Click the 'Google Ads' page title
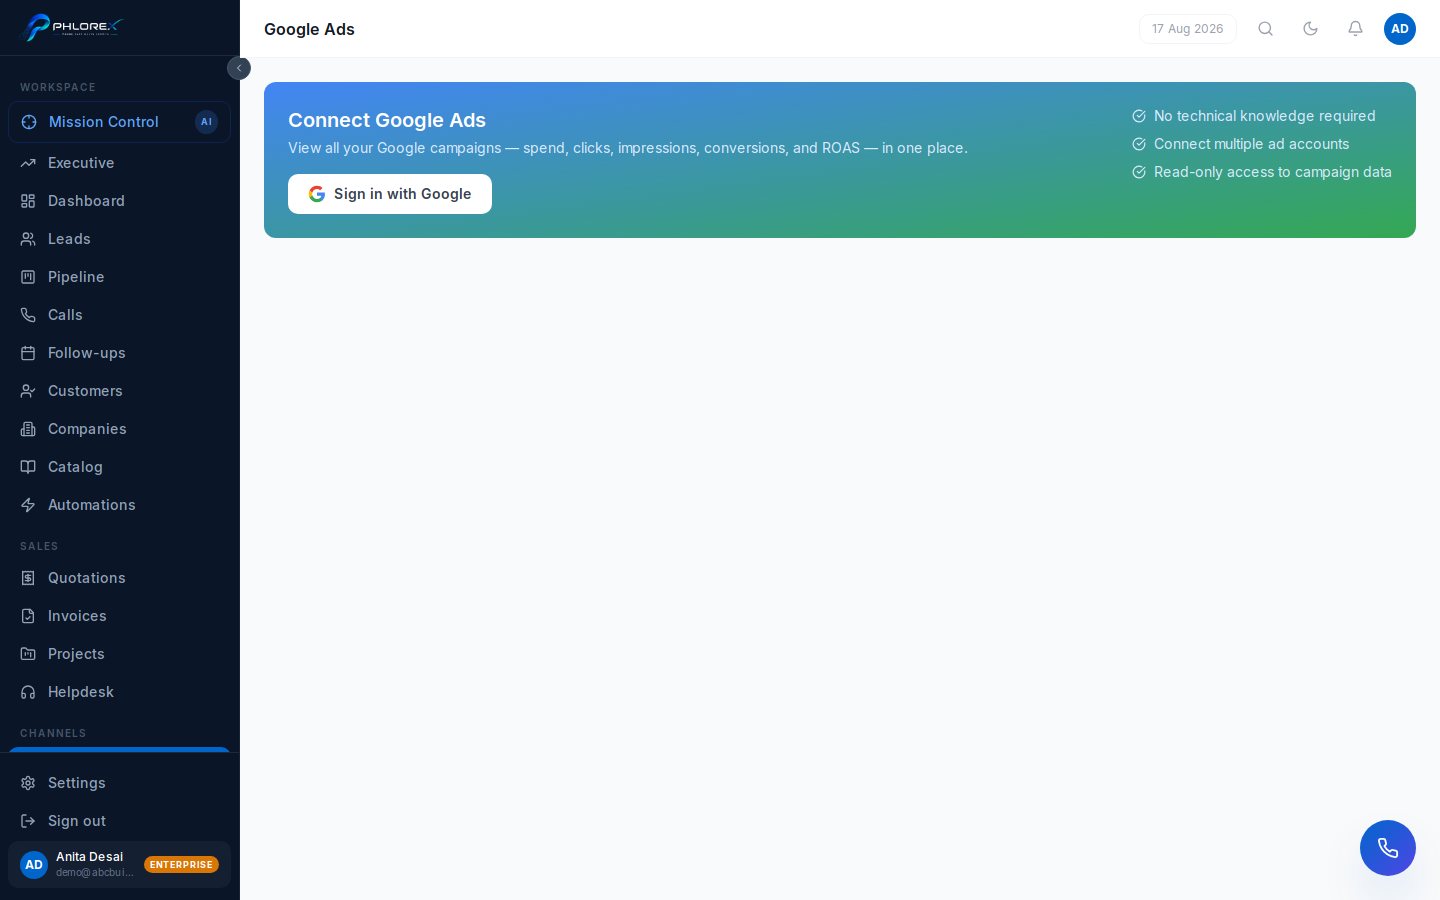This screenshot has height=900, width=1440. coord(309,29)
